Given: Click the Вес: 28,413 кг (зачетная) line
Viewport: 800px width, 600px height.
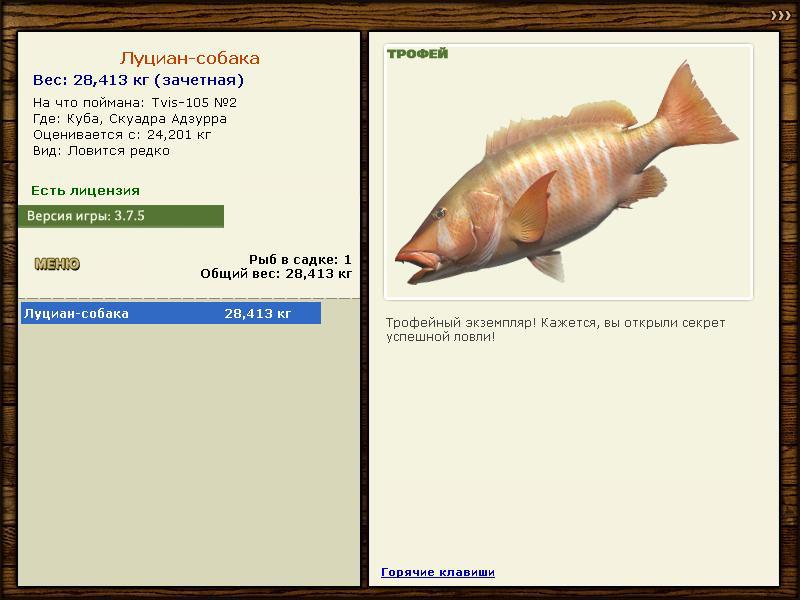Looking at the screenshot, I should click(x=138, y=80).
